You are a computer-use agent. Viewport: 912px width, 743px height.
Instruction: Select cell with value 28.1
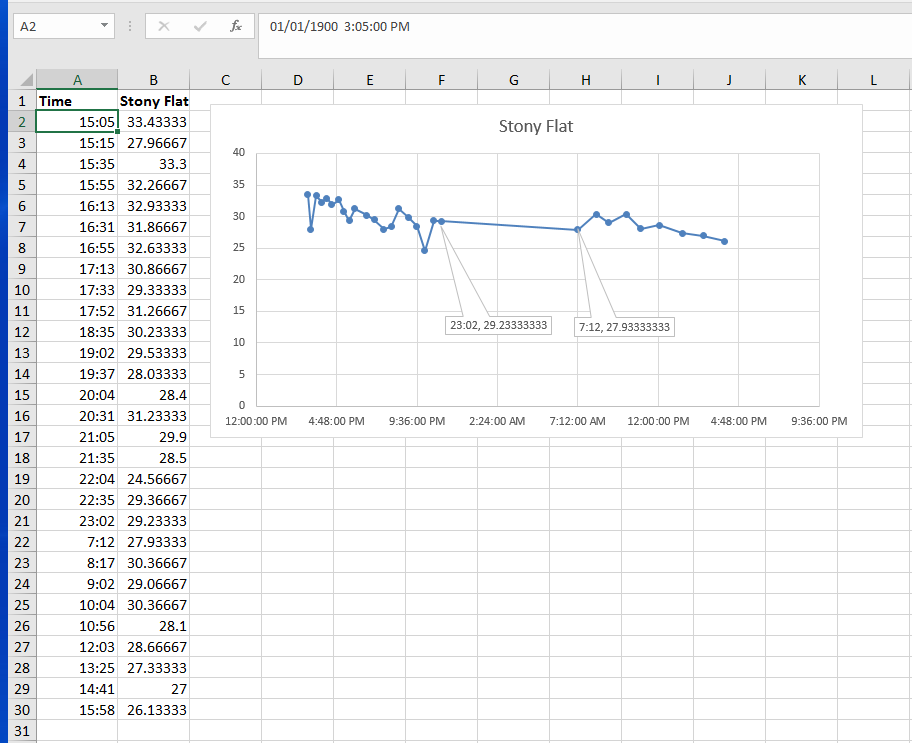click(154, 626)
